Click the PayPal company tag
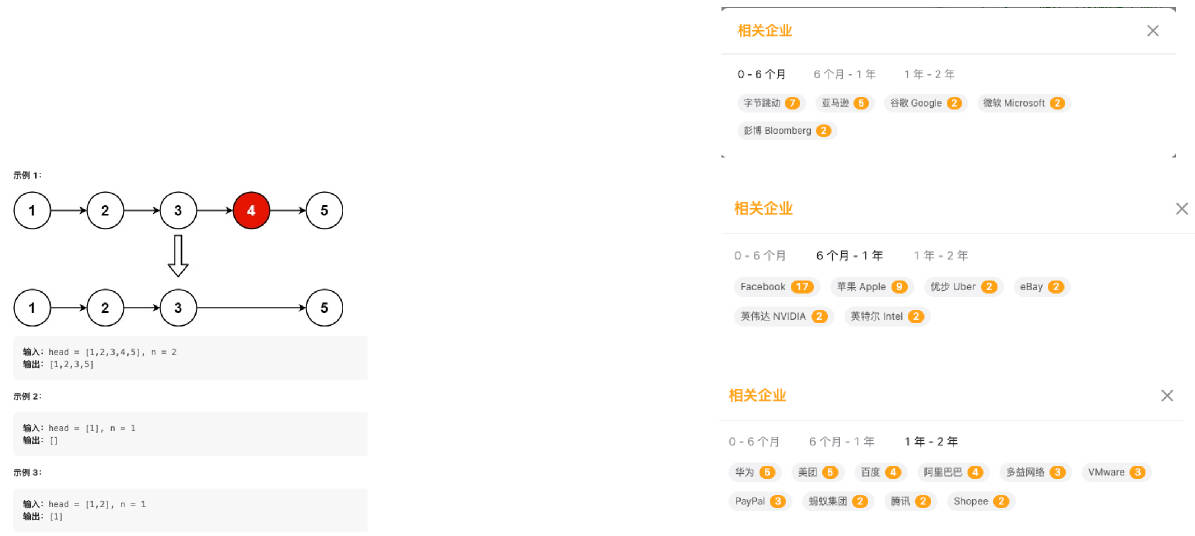Screen dimensions: 1195x536 pos(760,502)
